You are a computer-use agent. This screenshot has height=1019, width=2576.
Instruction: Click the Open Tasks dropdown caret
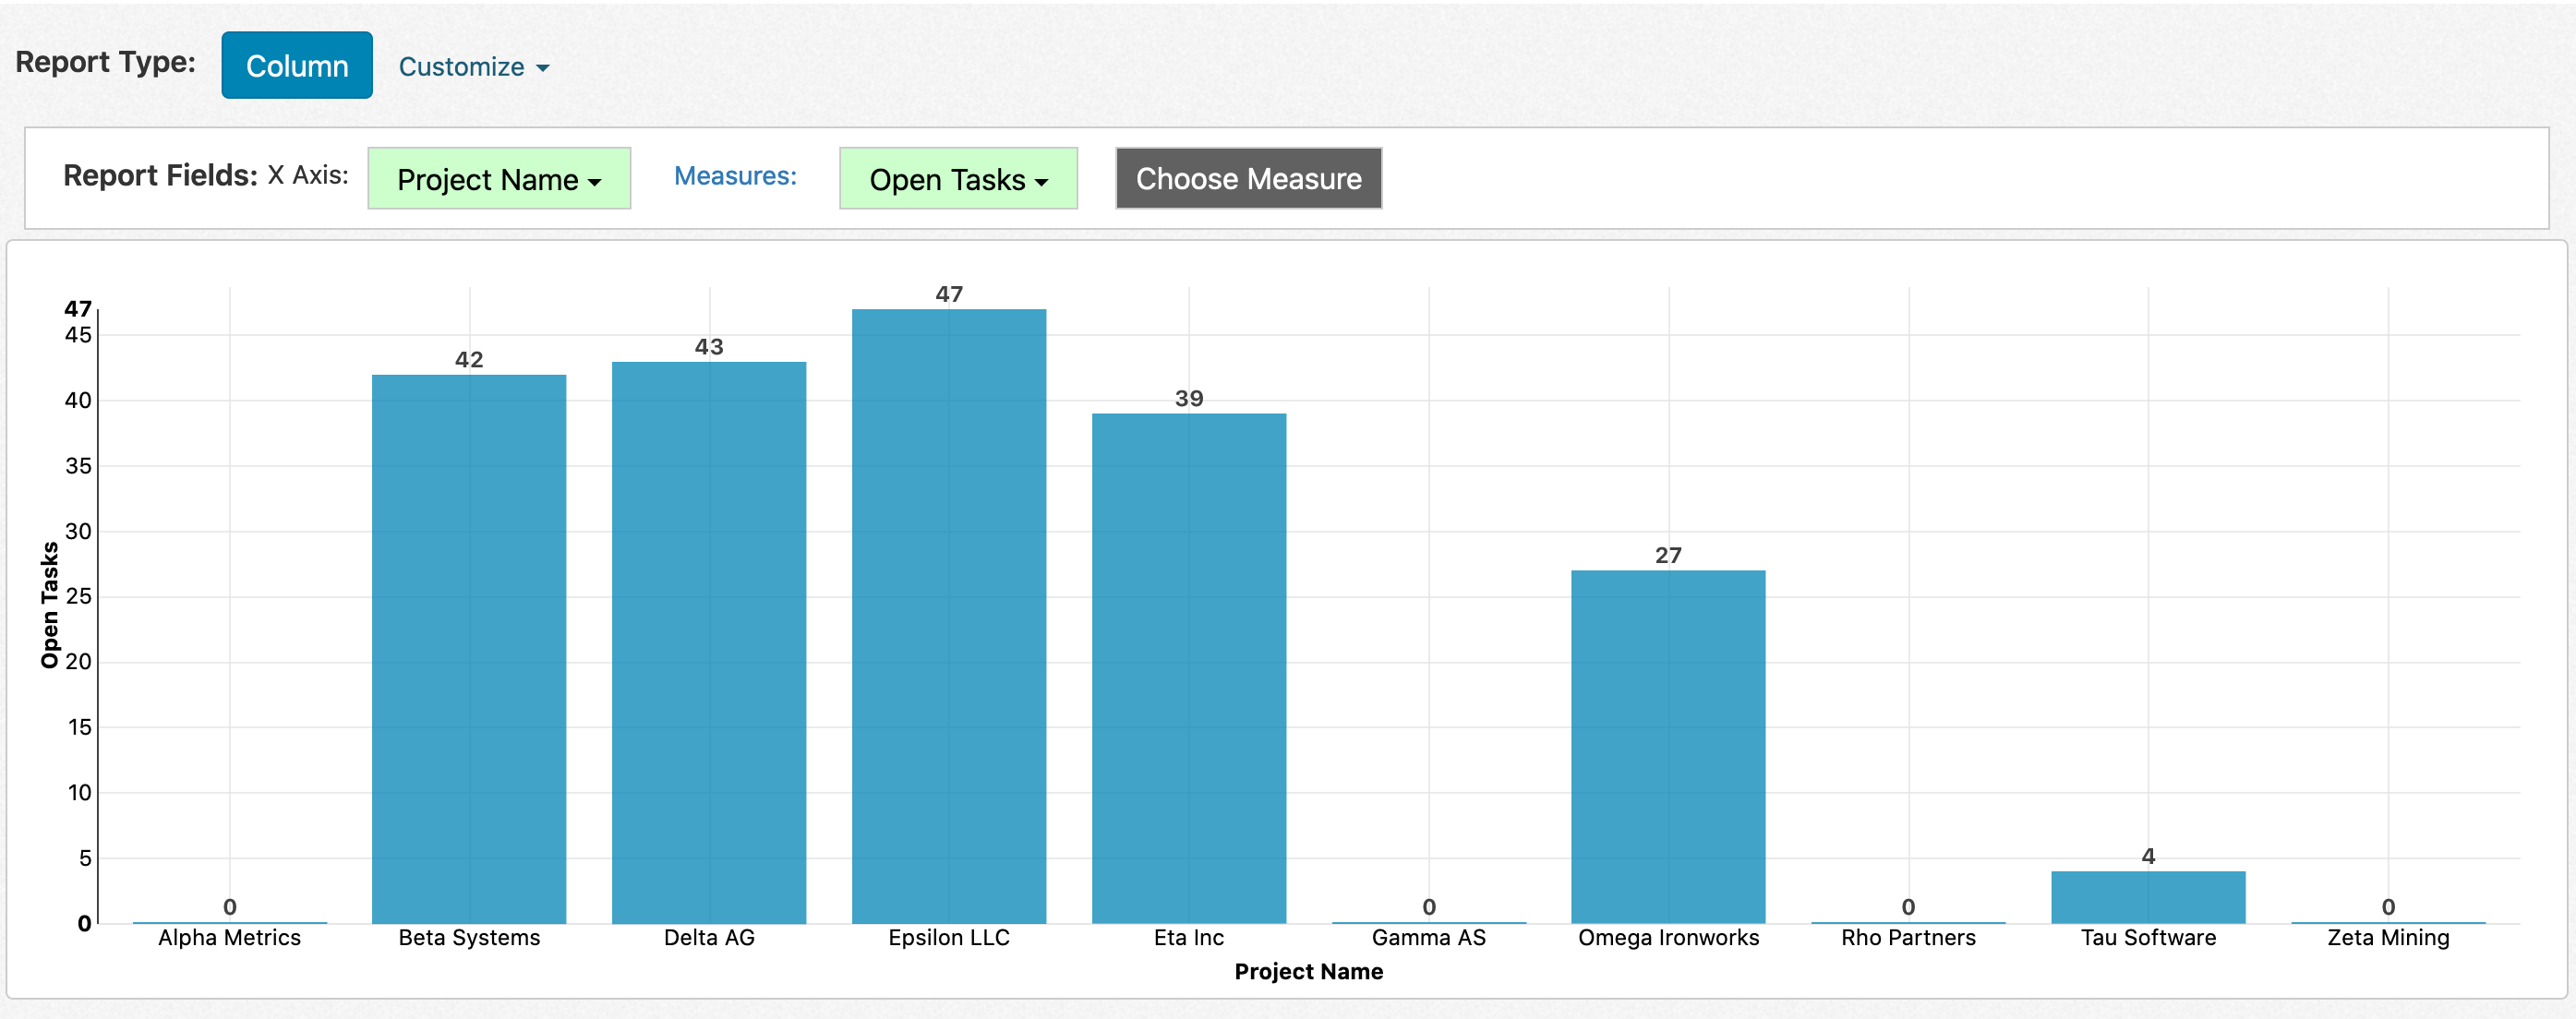click(x=1042, y=184)
